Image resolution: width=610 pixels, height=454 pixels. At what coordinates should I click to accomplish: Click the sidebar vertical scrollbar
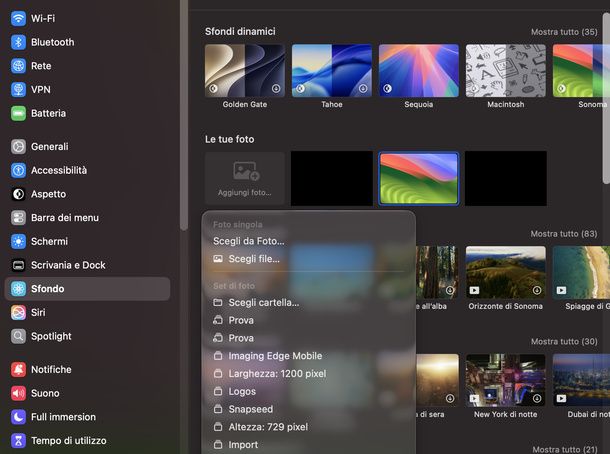pyautogui.click(x=184, y=115)
